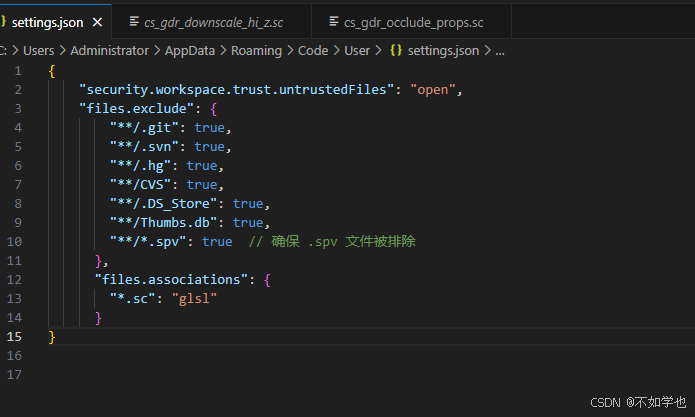This screenshot has width=695, height=417.
Task: Click file icon on cs_gdr_occlude_props.sc tab
Action: tap(334, 21)
